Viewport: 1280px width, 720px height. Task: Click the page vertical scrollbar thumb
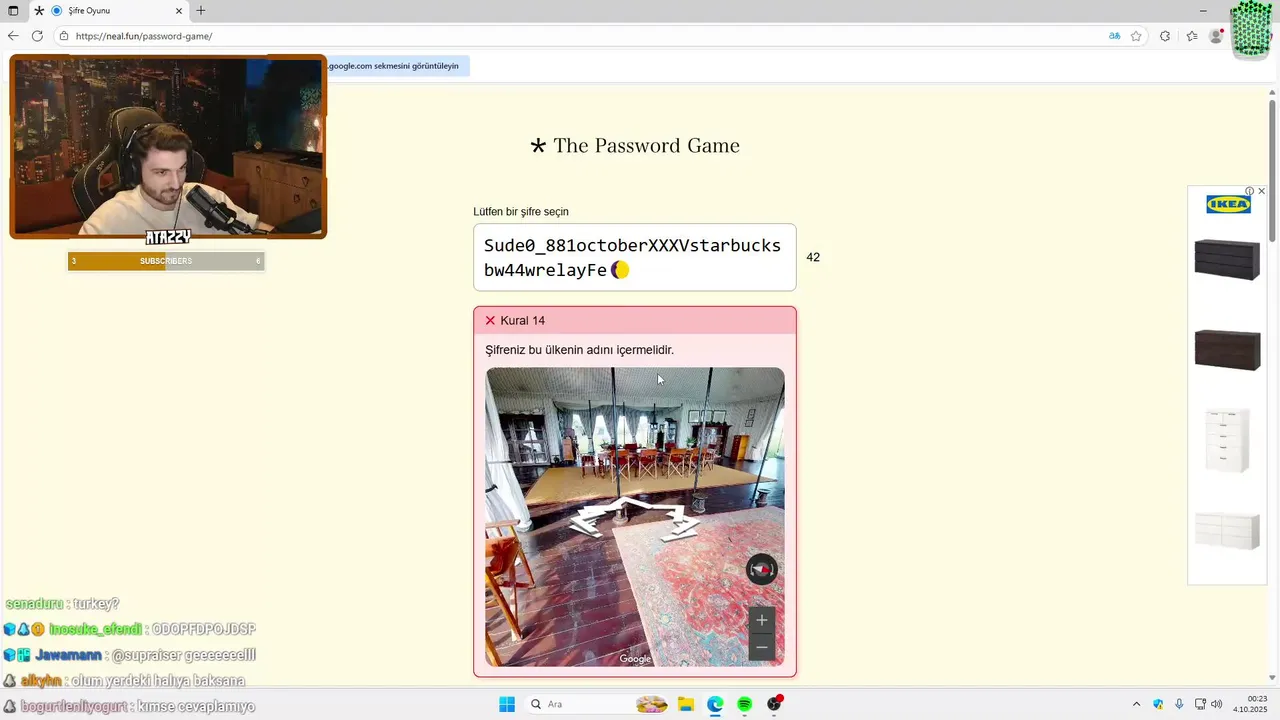[1272, 170]
